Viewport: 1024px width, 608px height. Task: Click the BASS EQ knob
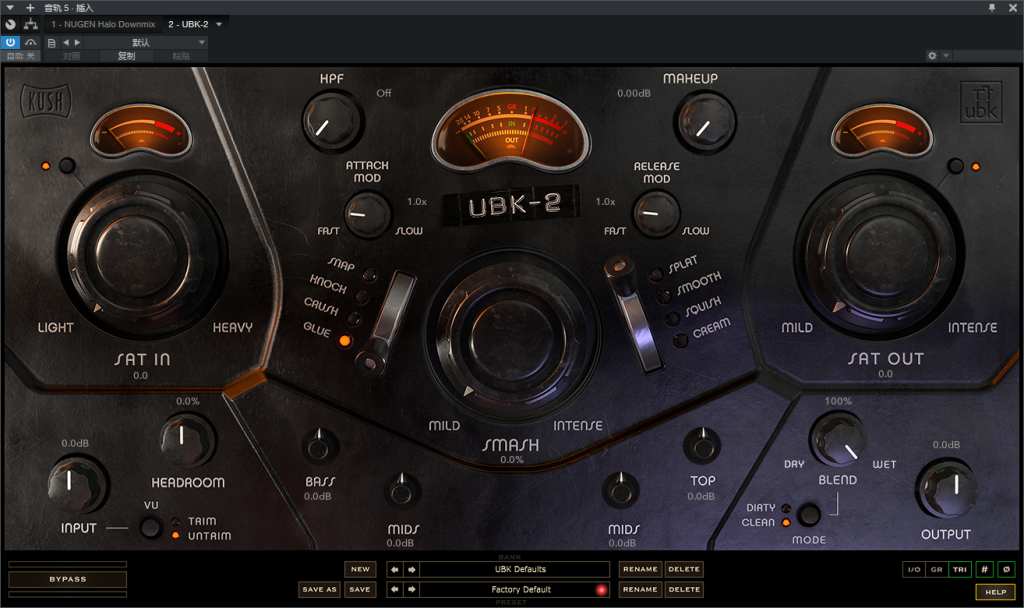pyautogui.click(x=319, y=447)
